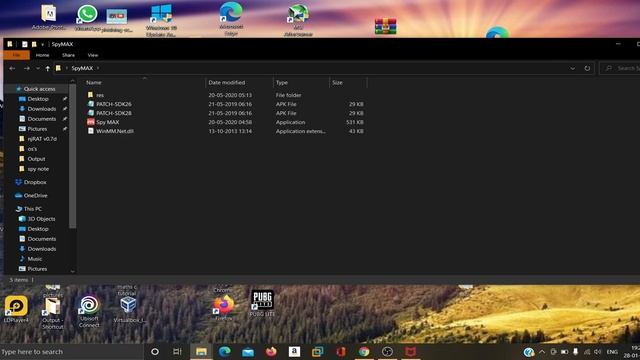Switch to the Home ribbon tab

(42, 55)
